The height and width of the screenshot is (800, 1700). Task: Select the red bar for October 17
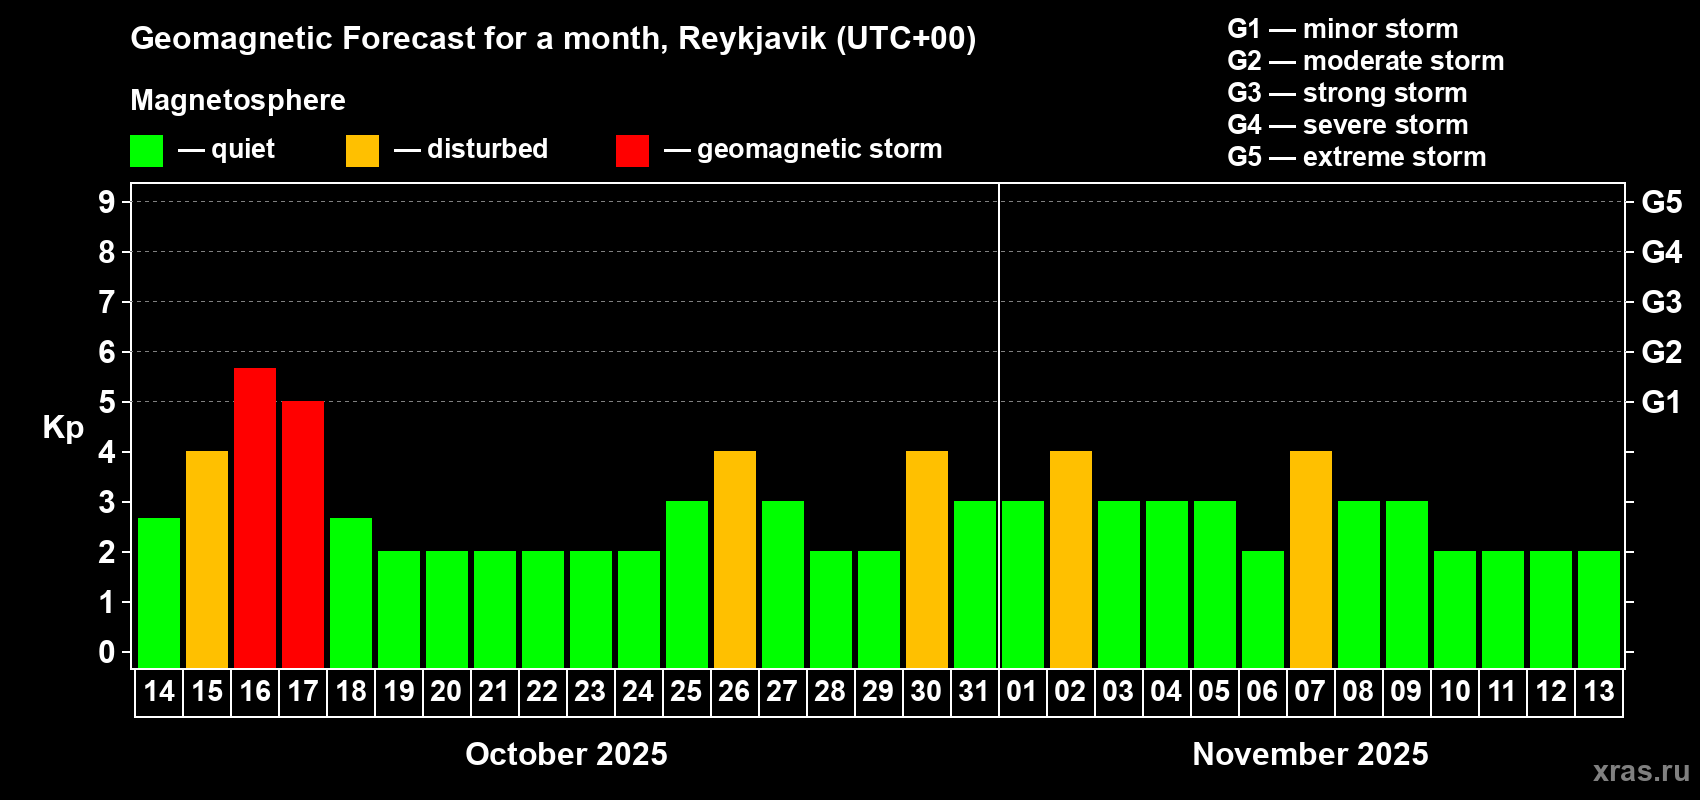pos(303,535)
